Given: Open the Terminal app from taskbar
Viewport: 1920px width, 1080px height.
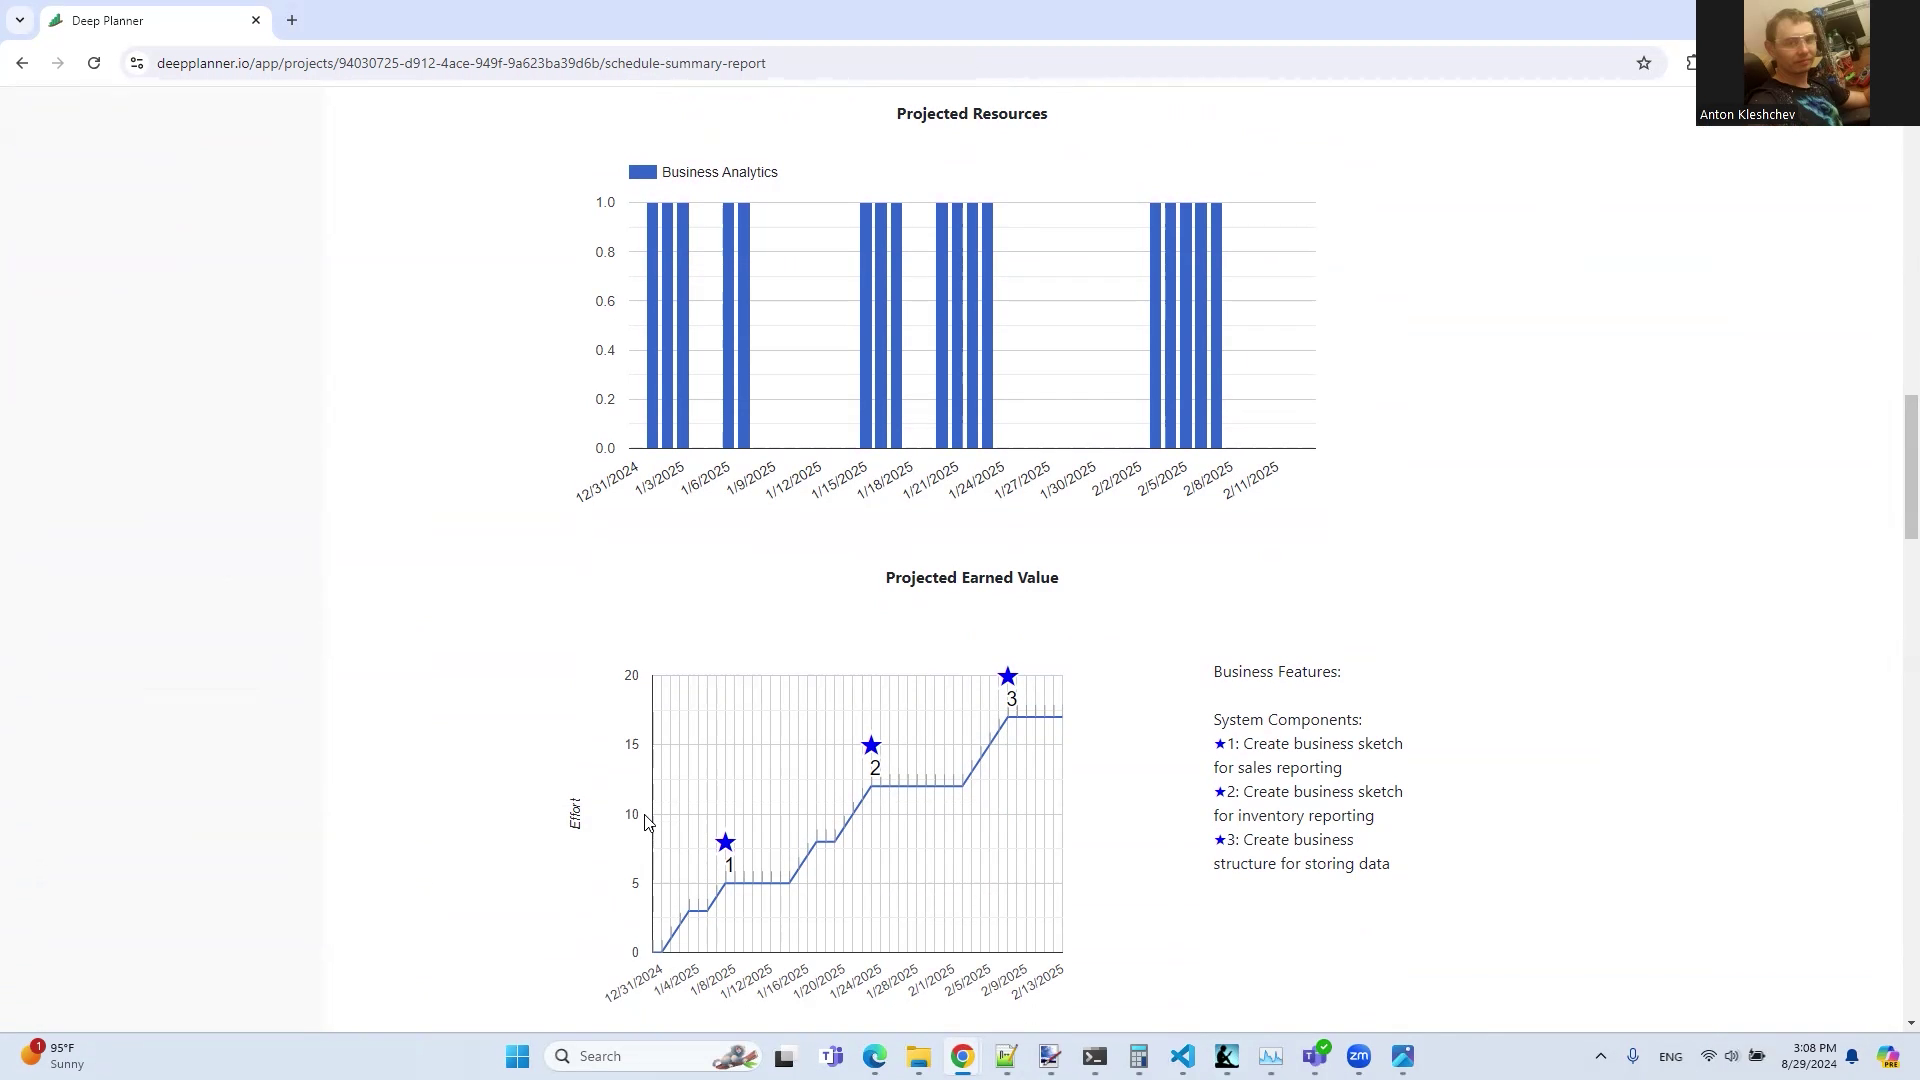Looking at the screenshot, I should (x=1094, y=1057).
